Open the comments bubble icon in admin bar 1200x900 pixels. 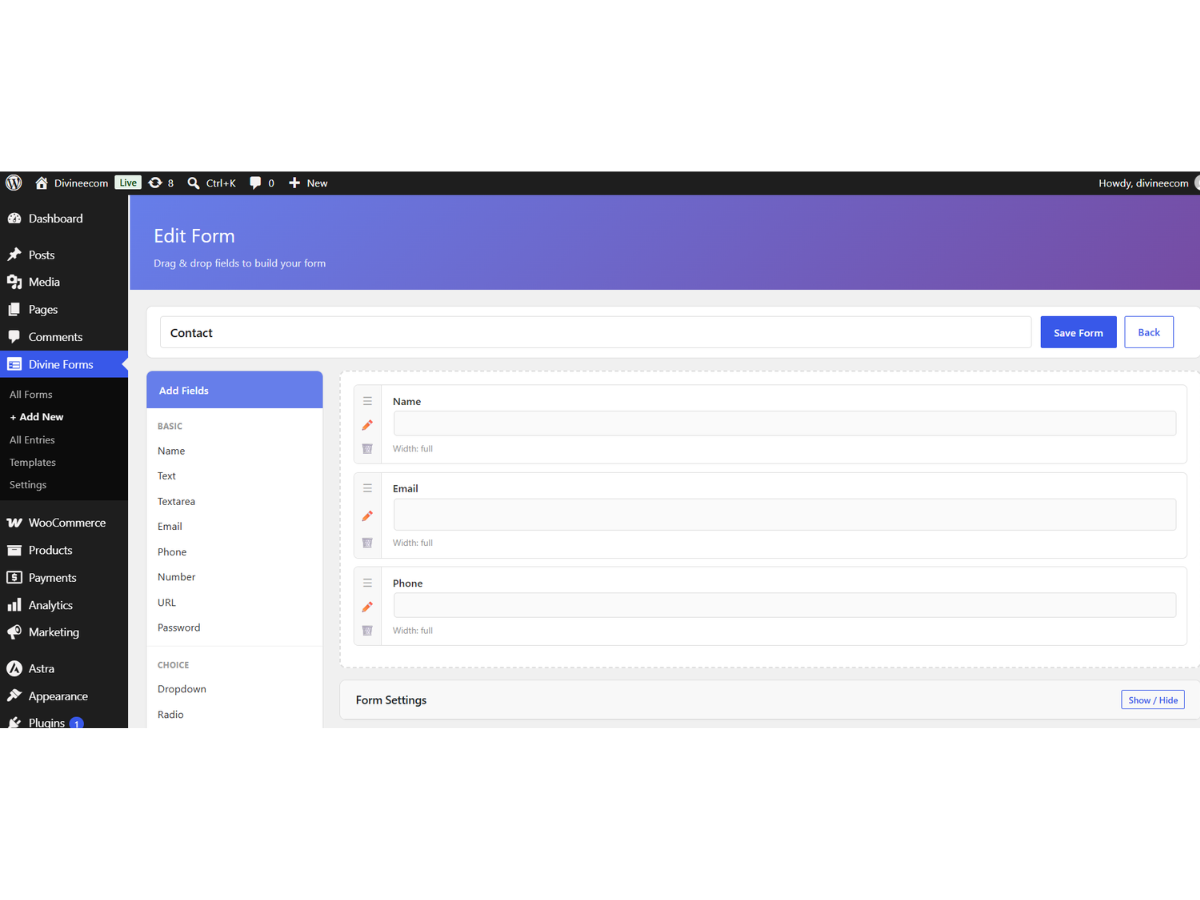(256, 183)
